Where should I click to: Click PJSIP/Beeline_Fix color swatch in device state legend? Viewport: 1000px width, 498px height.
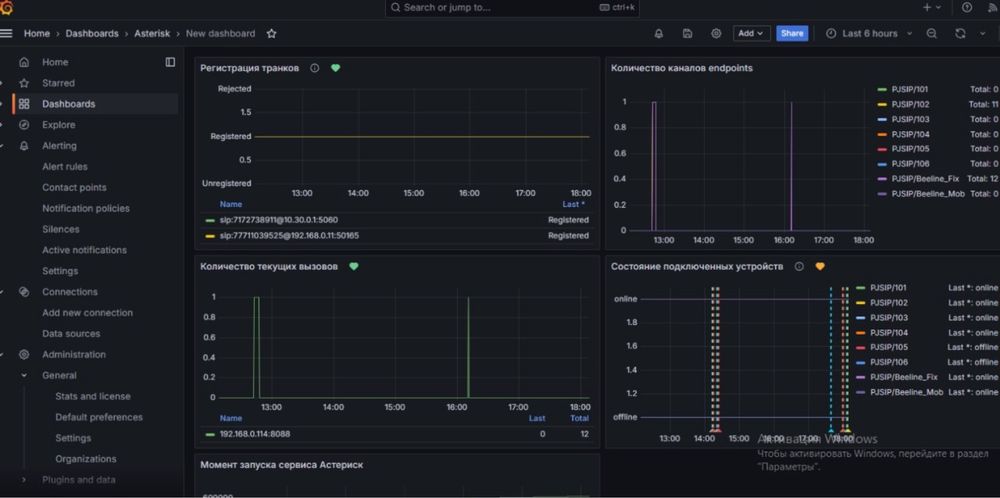pyautogui.click(x=861, y=377)
